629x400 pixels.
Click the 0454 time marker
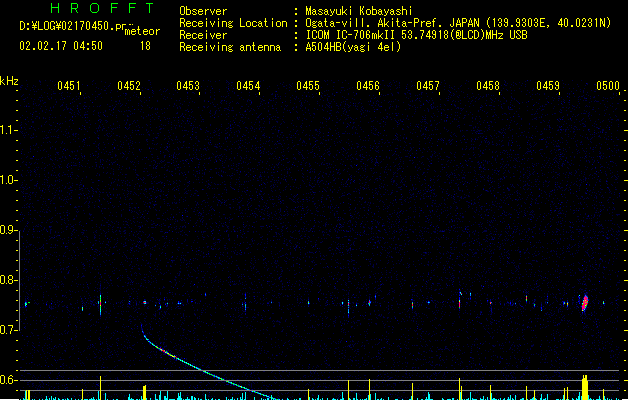tap(248, 86)
